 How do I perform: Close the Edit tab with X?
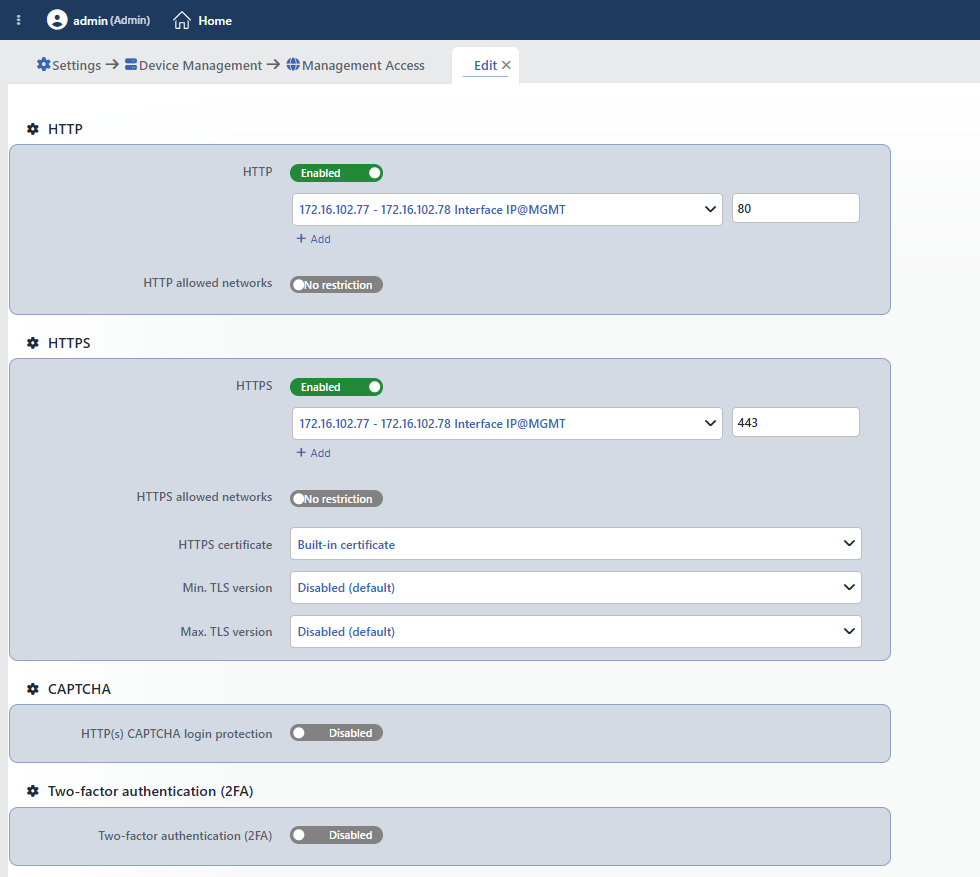coord(506,65)
